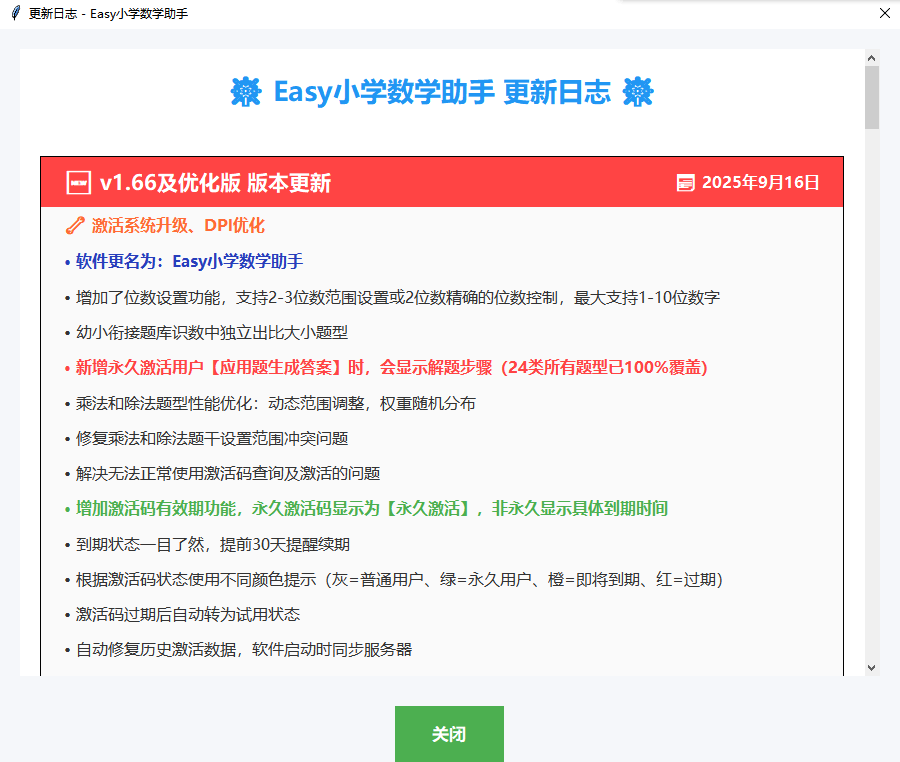Click the left gear decoration in the title

click(245, 92)
